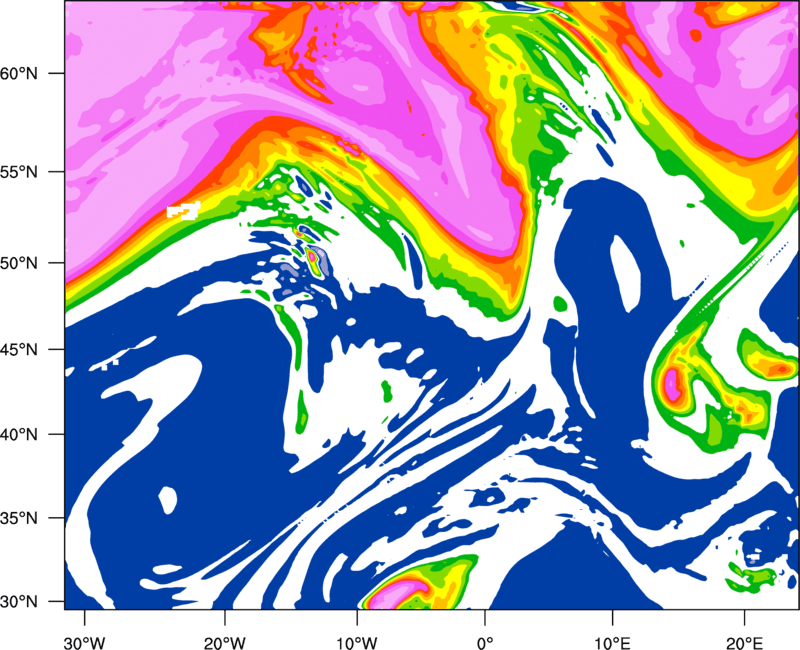Click the 55°N latitude label
This screenshot has height=650, width=800.
pos(19,172)
